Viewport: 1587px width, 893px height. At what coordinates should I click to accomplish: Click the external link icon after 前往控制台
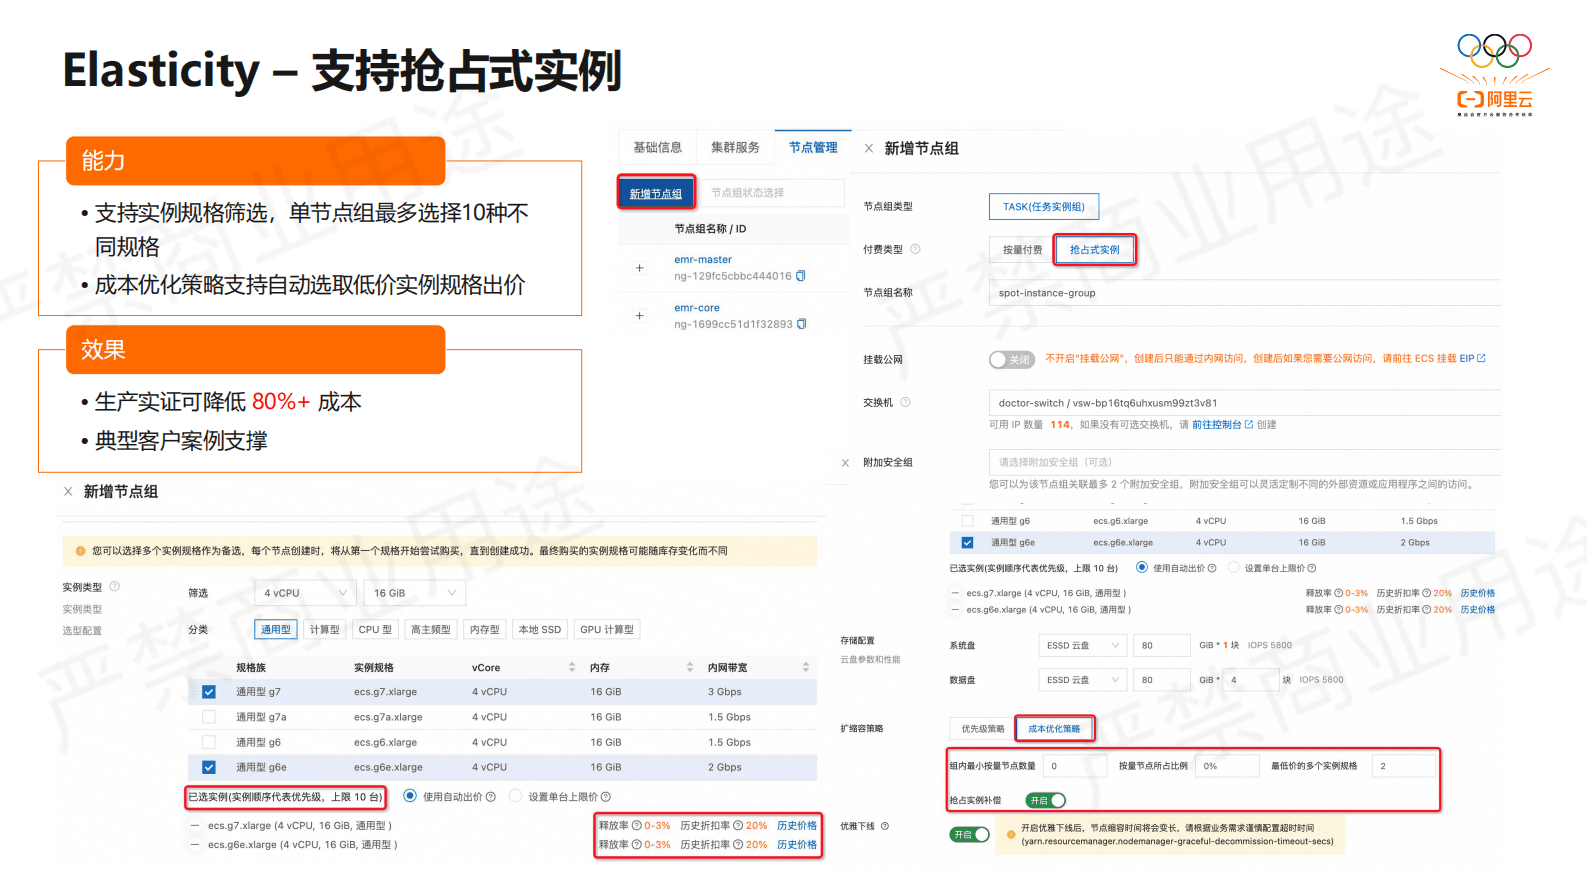point(1249,424)
